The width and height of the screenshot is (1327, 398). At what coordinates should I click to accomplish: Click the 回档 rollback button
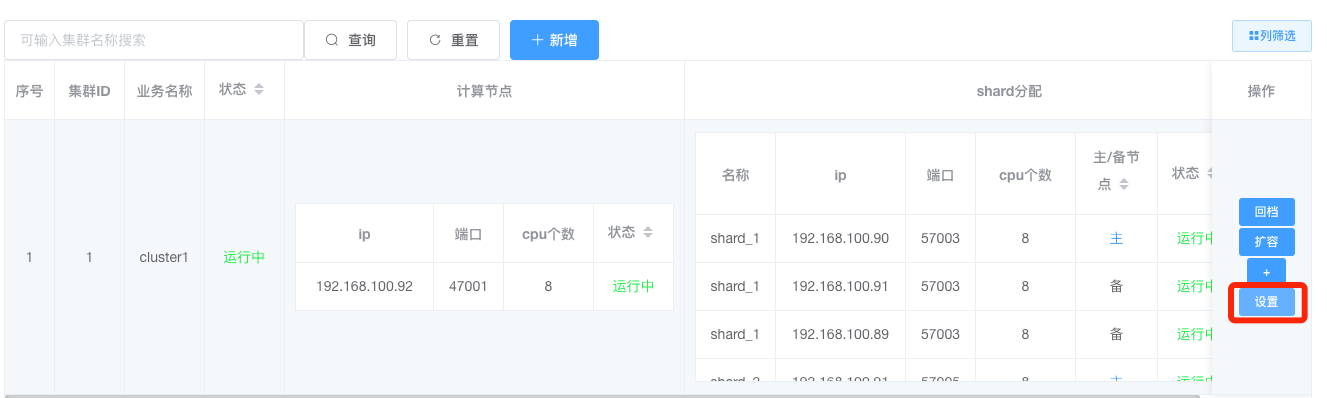coord(1266,212)
